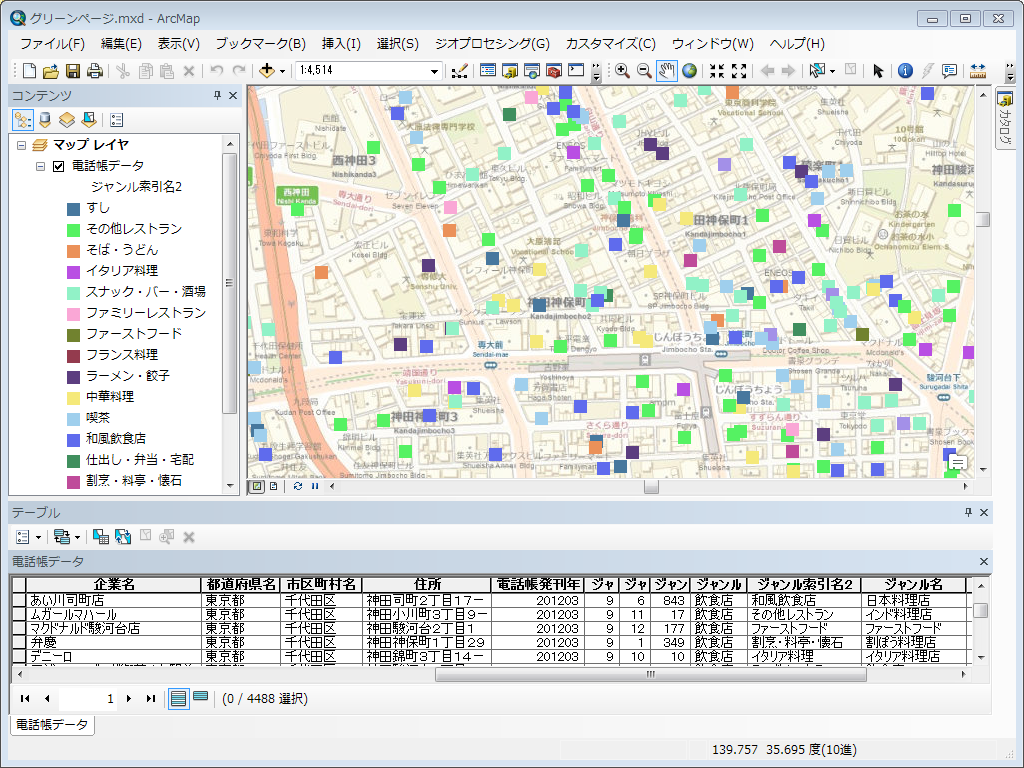This screenshot has height=768, width=1024.
Task: Go to last record in table
Action: [151, 699]
